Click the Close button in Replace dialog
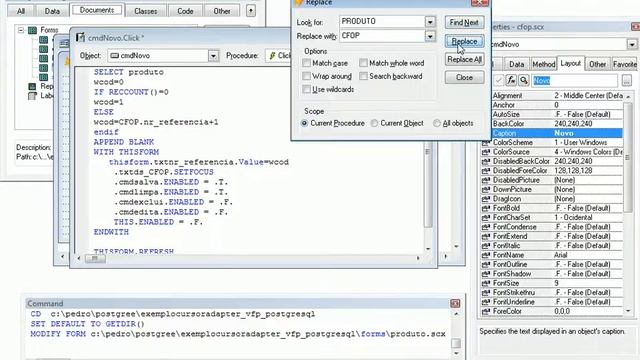This screenshot has width=640, height=360. 464,77
